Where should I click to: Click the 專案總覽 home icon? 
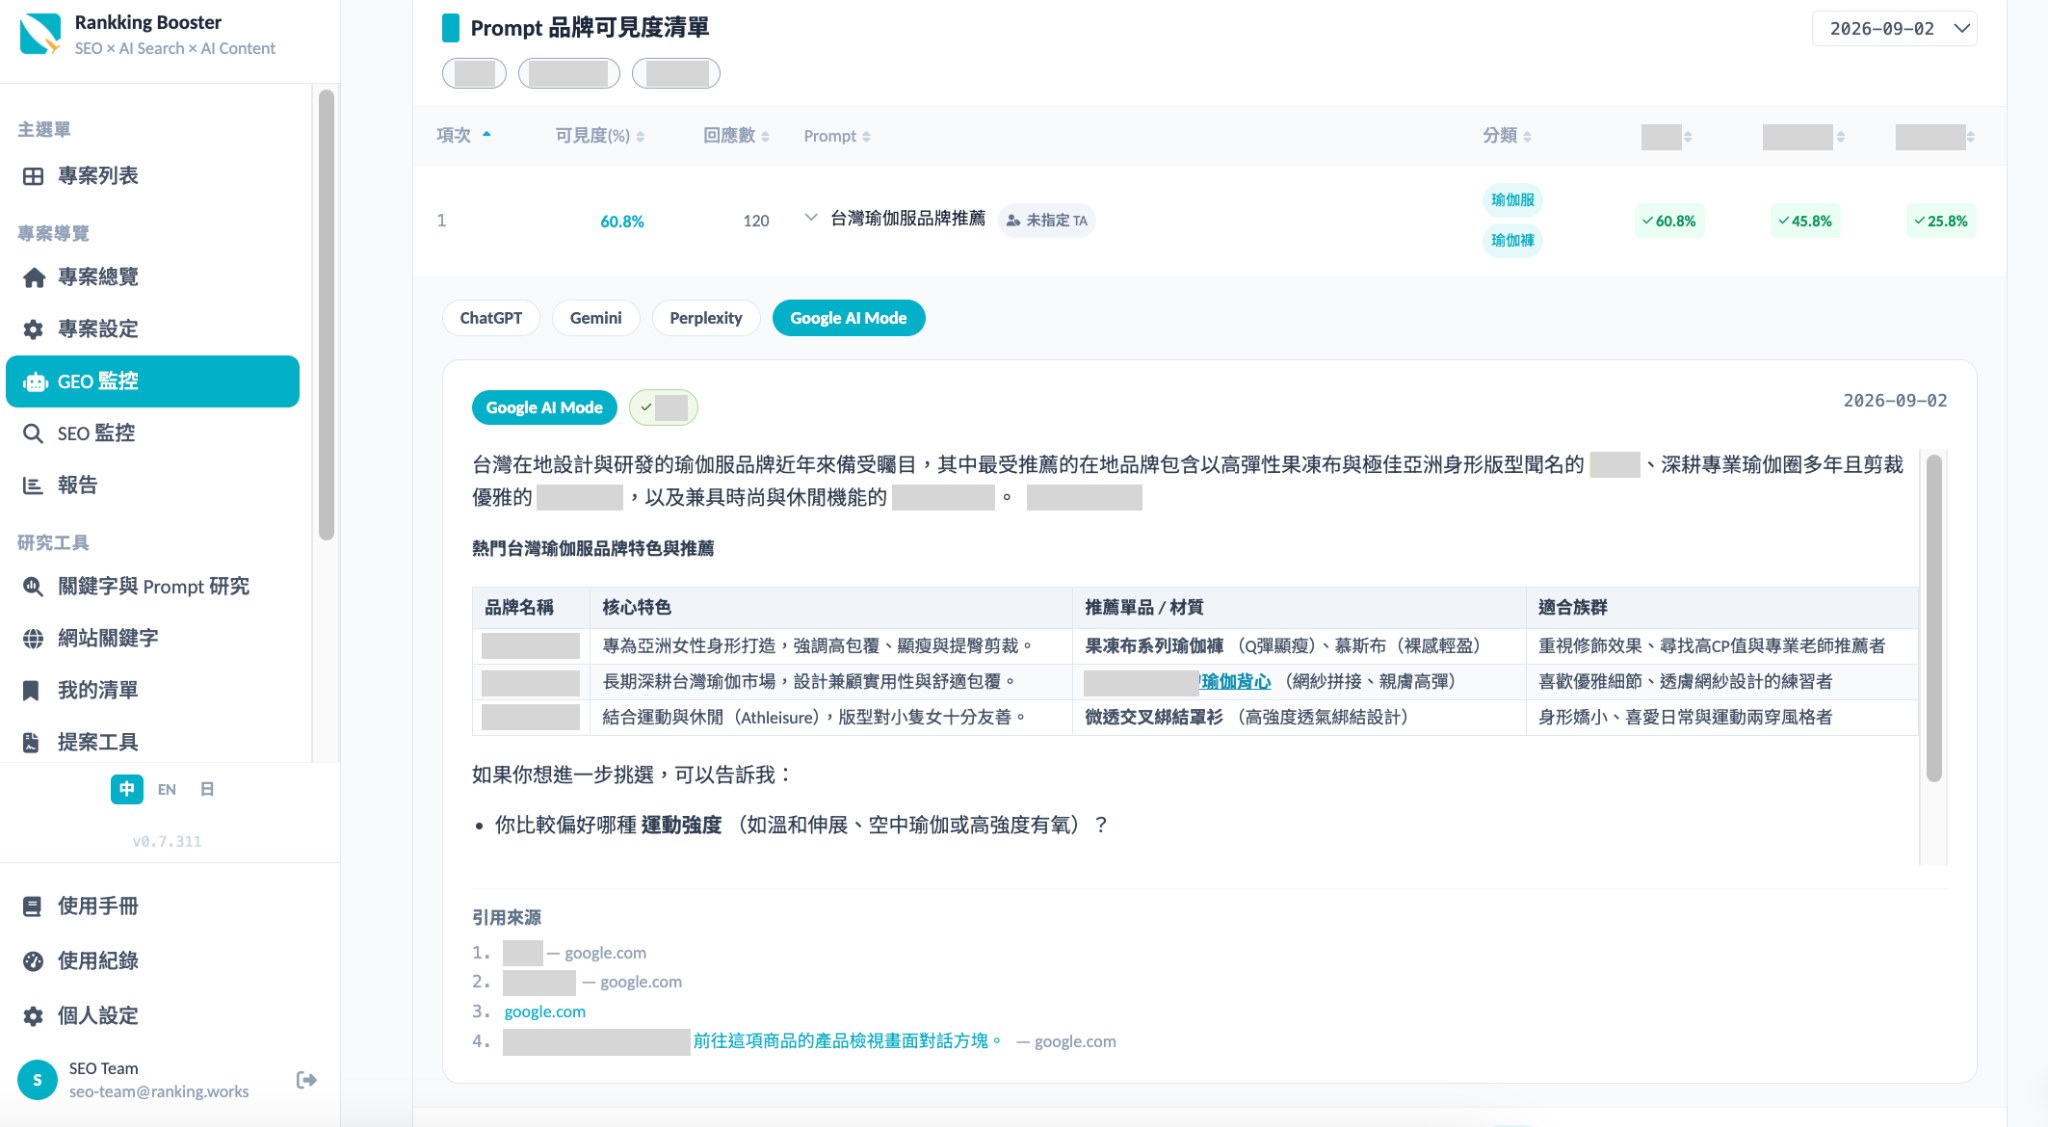point(33,277)
